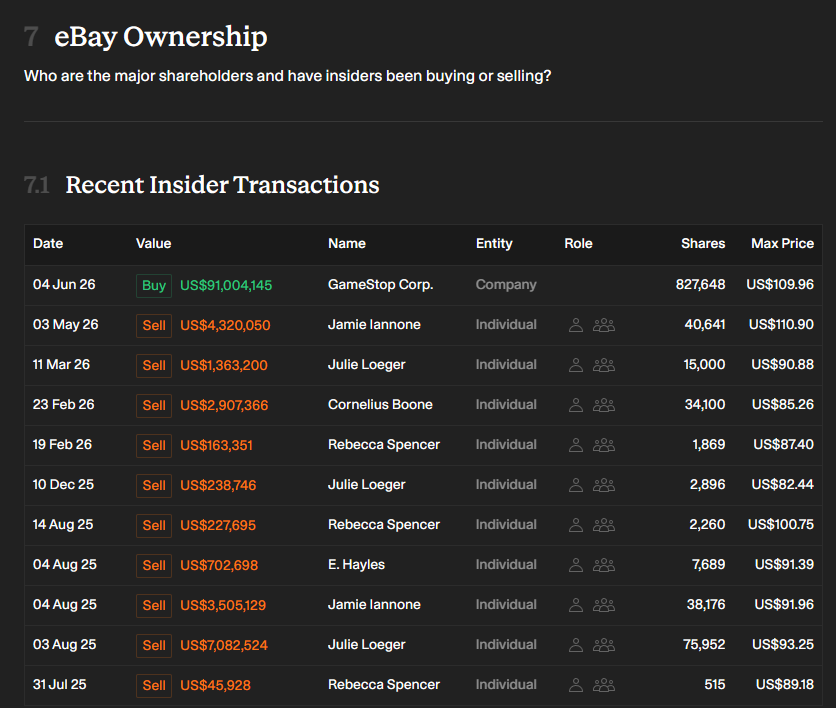The width and height of the screenshot is (836, 708).
Task: Click max price US$89.18
Action: pos(785,685)
